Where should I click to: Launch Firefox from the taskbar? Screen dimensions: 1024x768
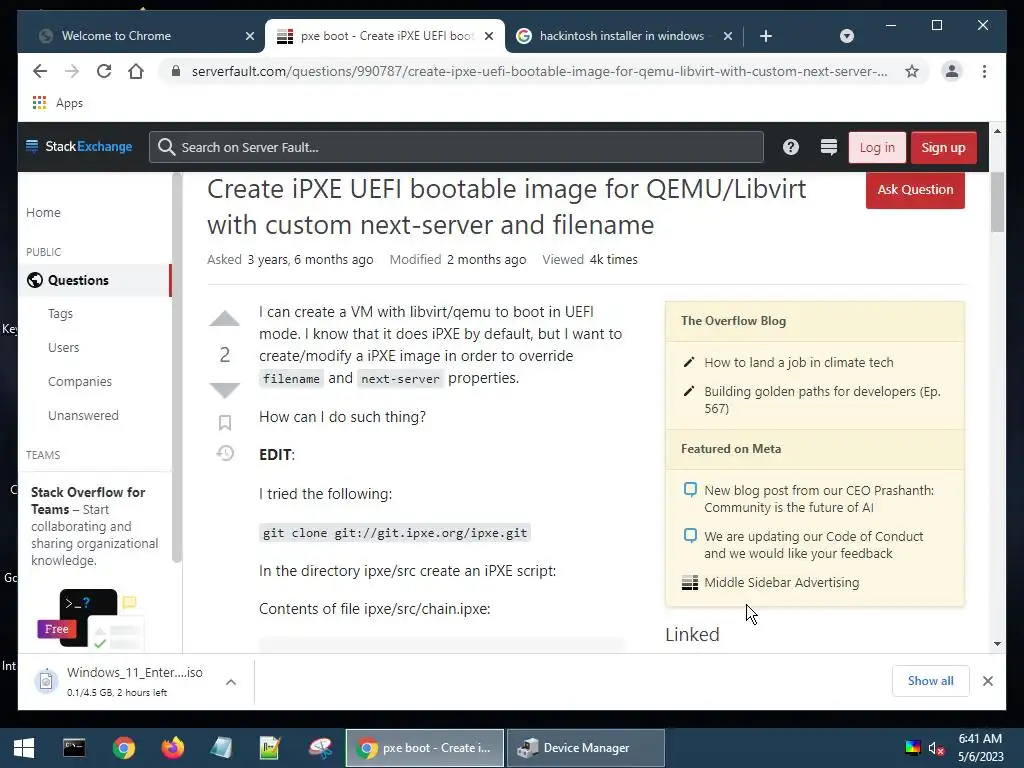(x=172, y=748)
